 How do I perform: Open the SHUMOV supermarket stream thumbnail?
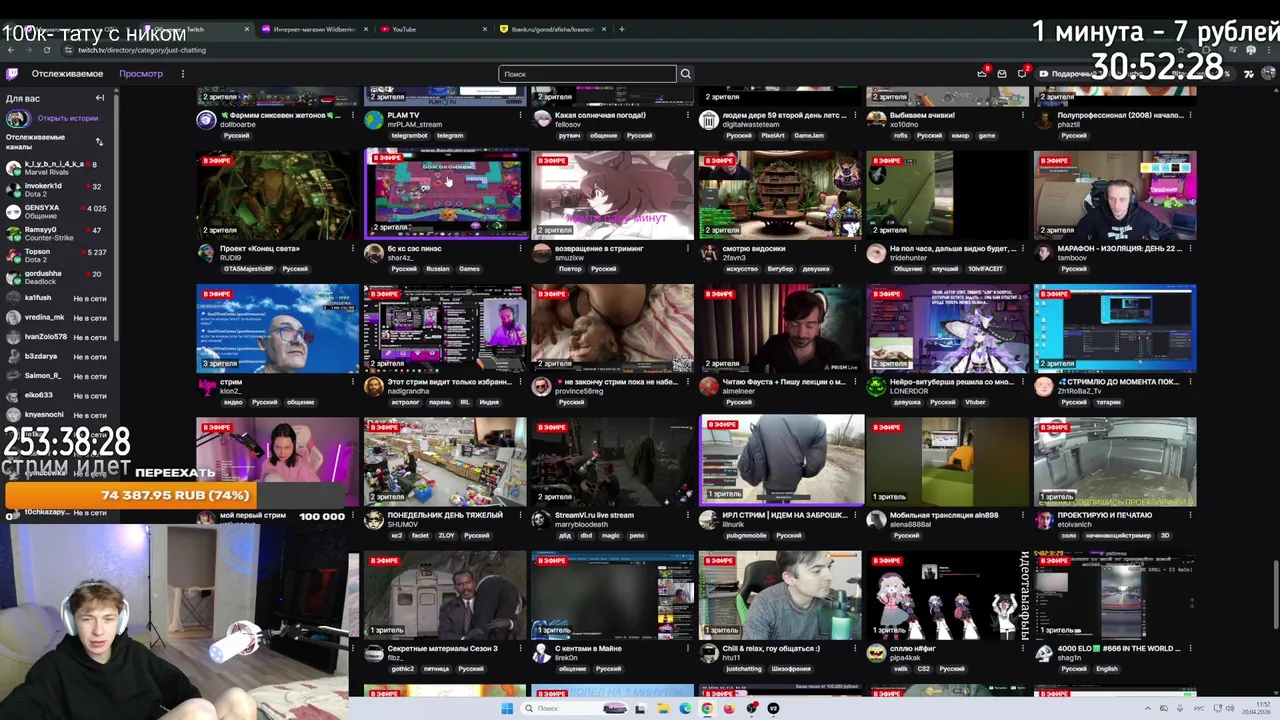click(445, 462)
